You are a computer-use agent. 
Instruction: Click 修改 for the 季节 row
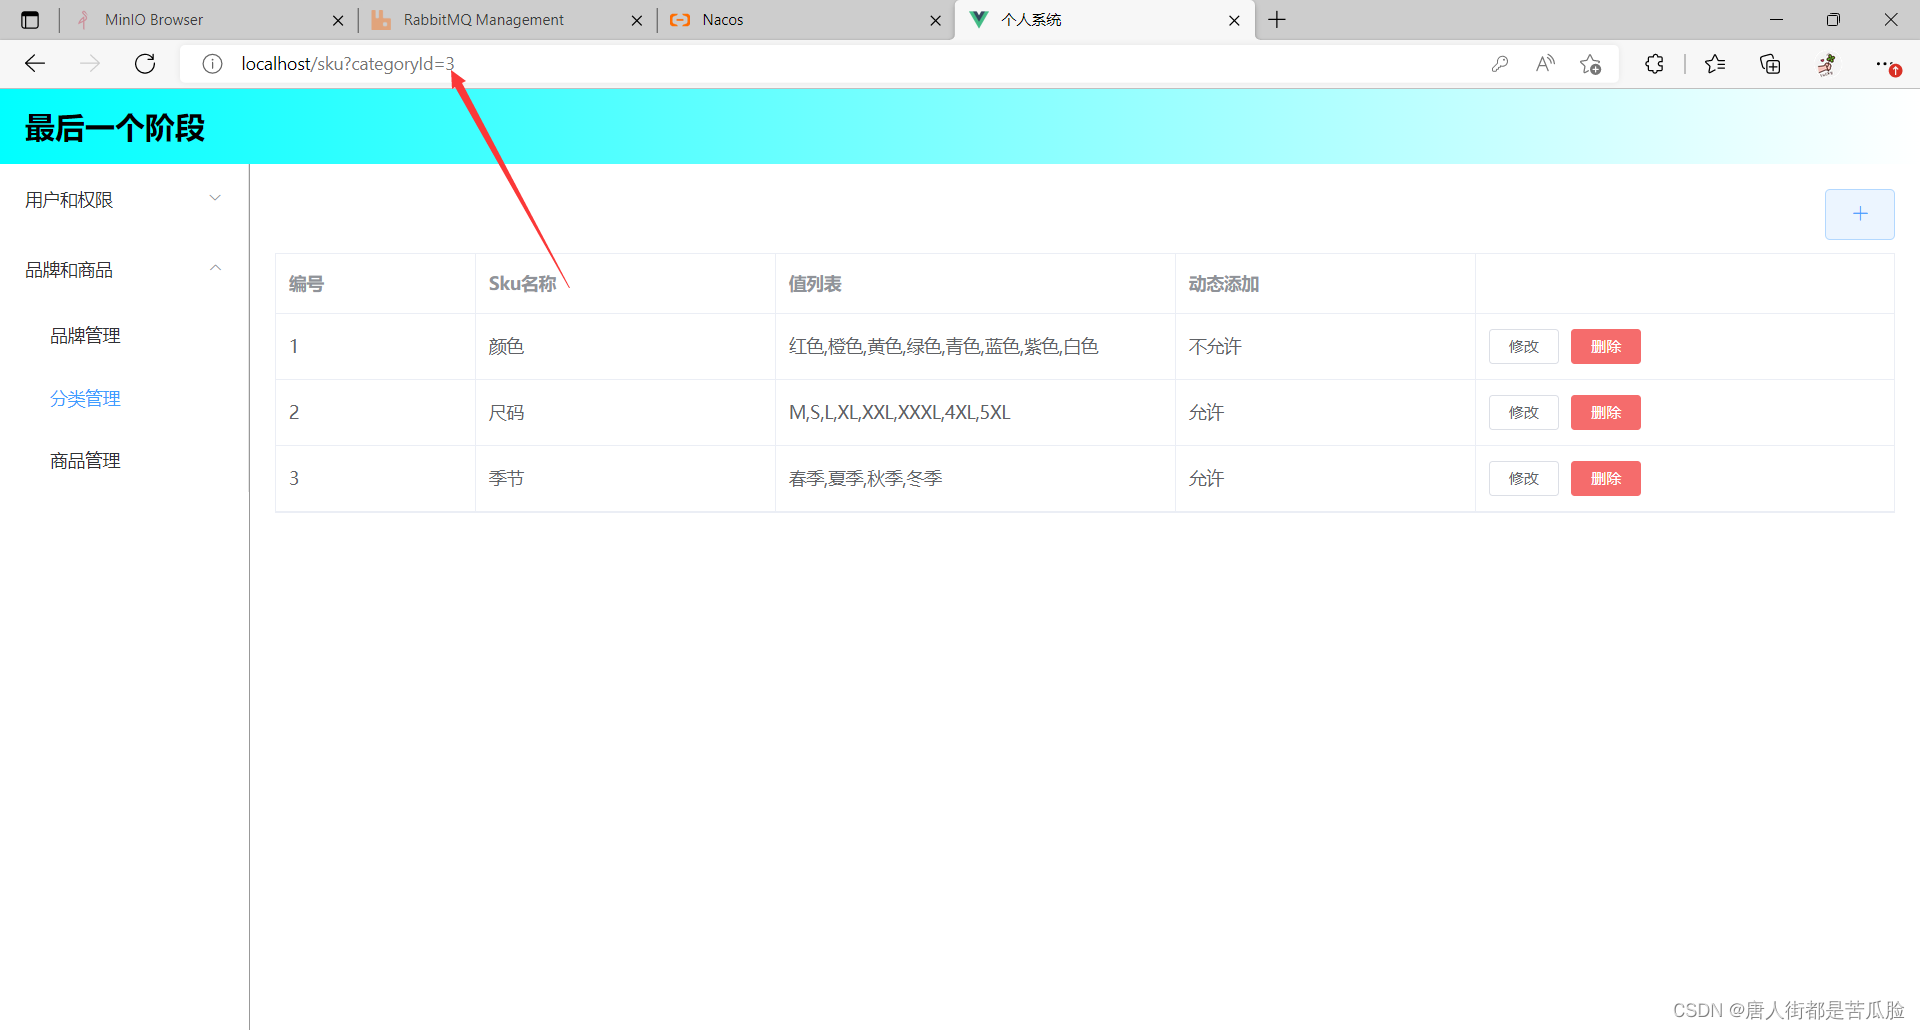1523,479
